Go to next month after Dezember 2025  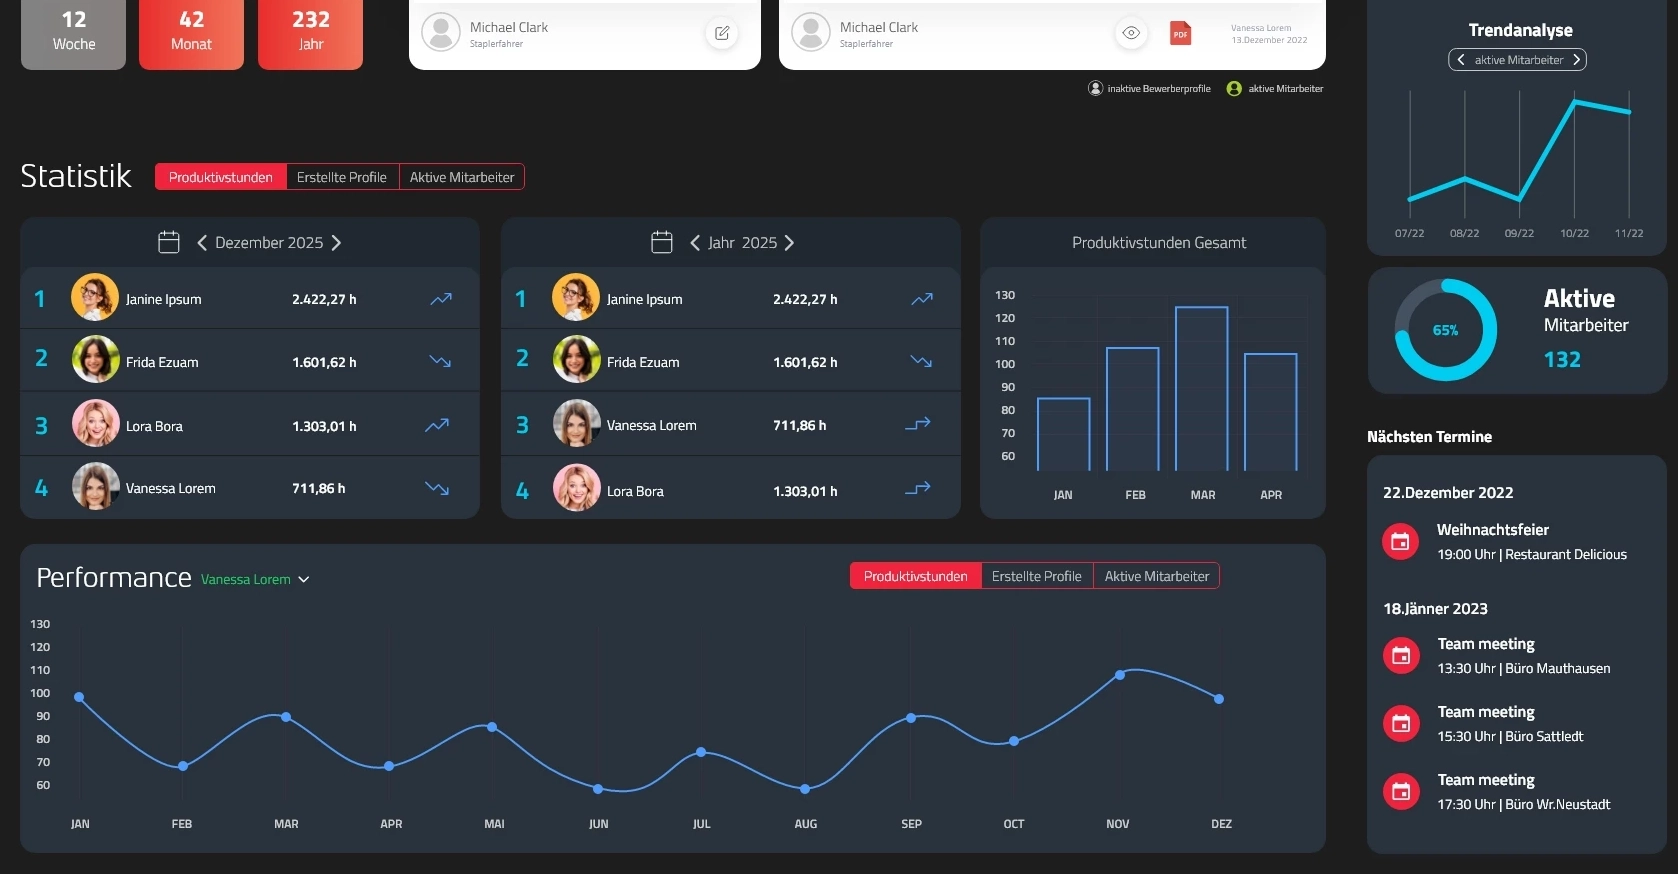(336, 243)
